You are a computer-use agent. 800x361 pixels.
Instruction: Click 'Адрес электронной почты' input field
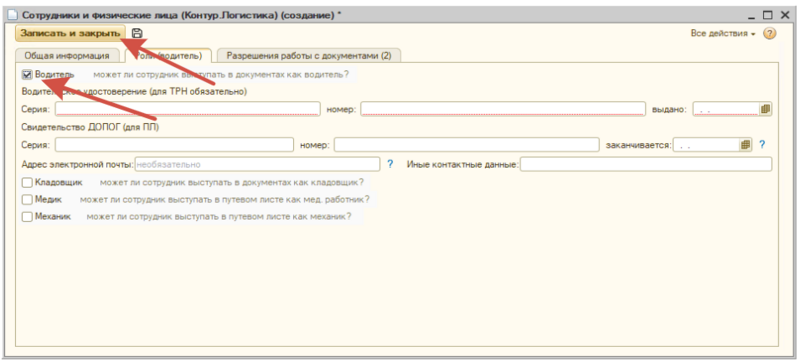tap(257, 164)
